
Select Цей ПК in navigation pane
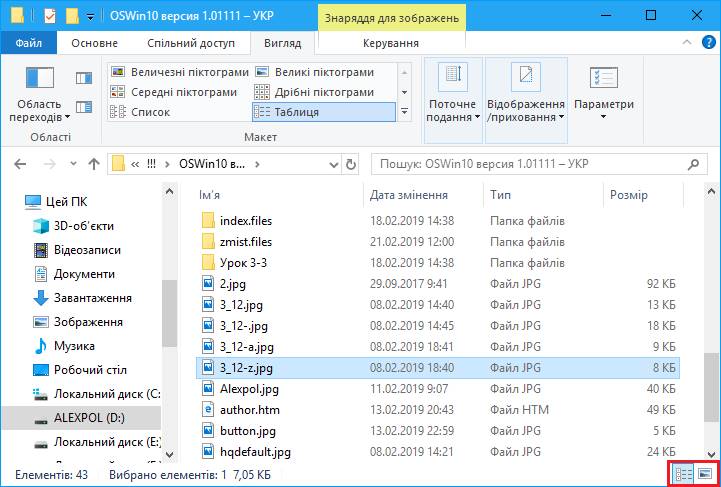click(x=56, y=202)
